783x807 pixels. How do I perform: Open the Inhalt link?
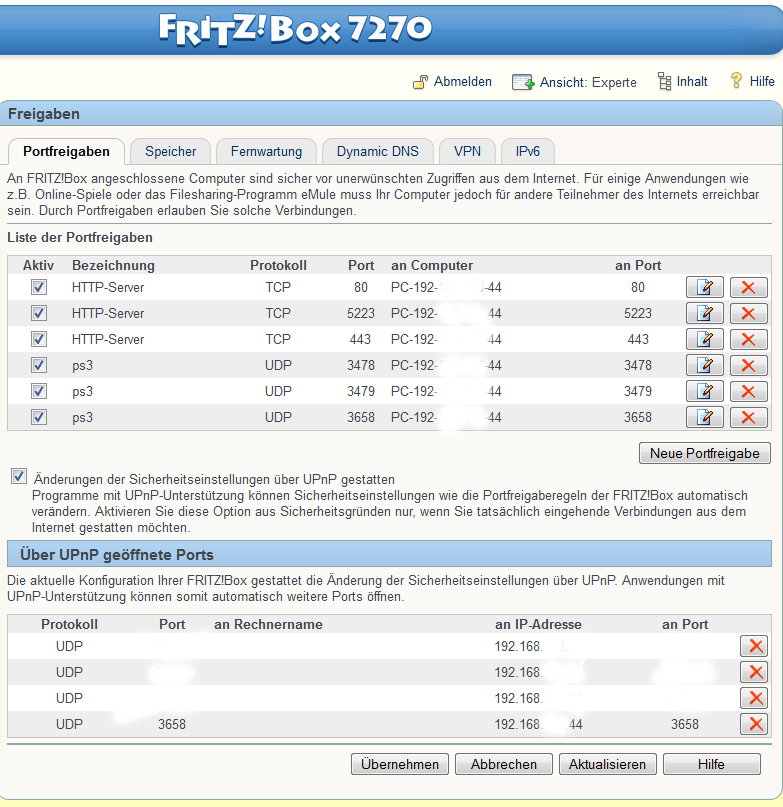pos(692,81)
